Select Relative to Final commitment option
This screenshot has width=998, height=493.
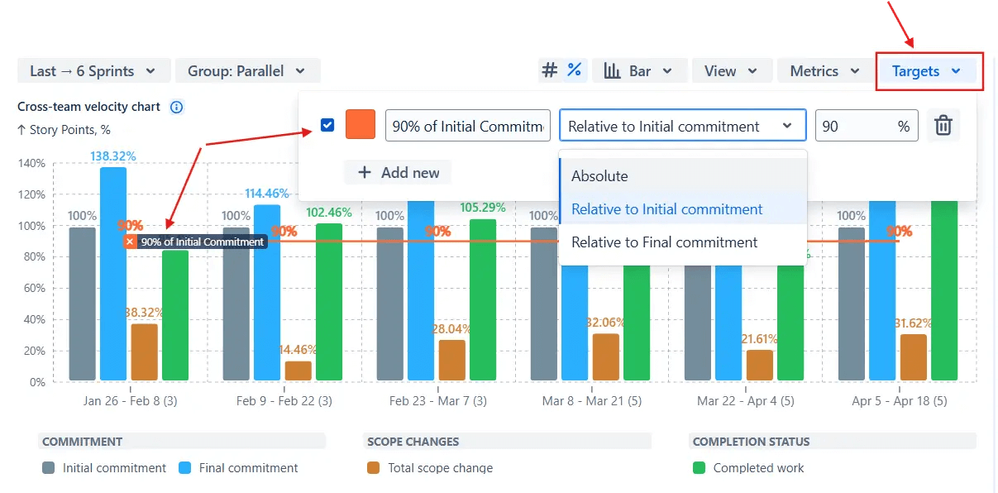[664, 242]
